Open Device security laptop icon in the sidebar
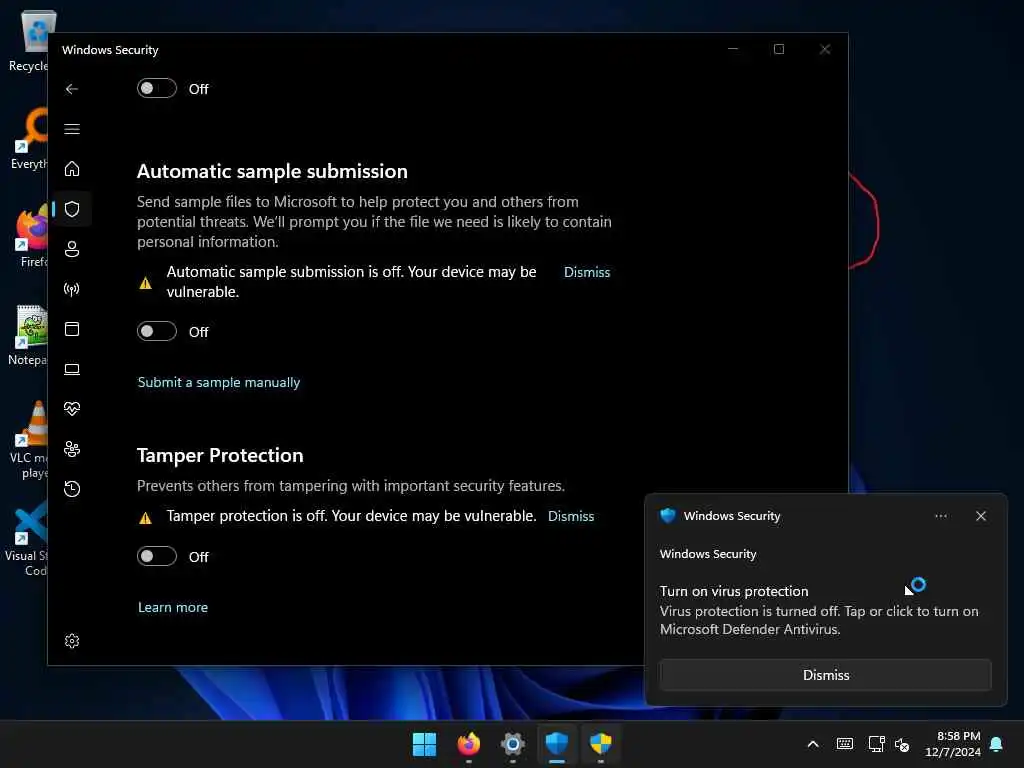1024x768 pixels. pos(72,369)
